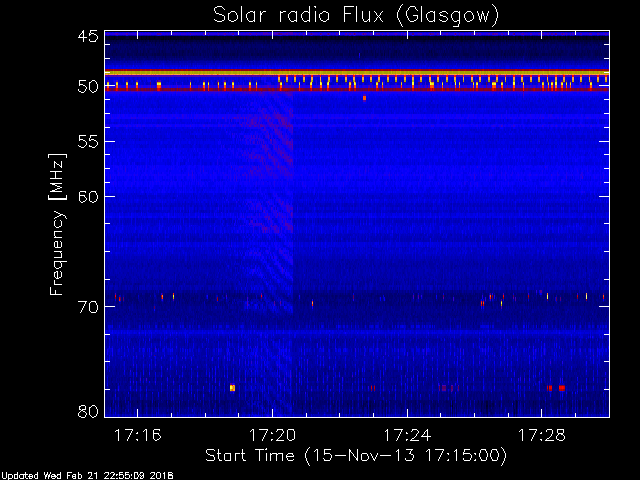Image resolution: width=640 pixels, height=480 pixels.
Task: Click the bright yellow square near 79 MHz
Action: pyautogui.click(x=232, y=388)
